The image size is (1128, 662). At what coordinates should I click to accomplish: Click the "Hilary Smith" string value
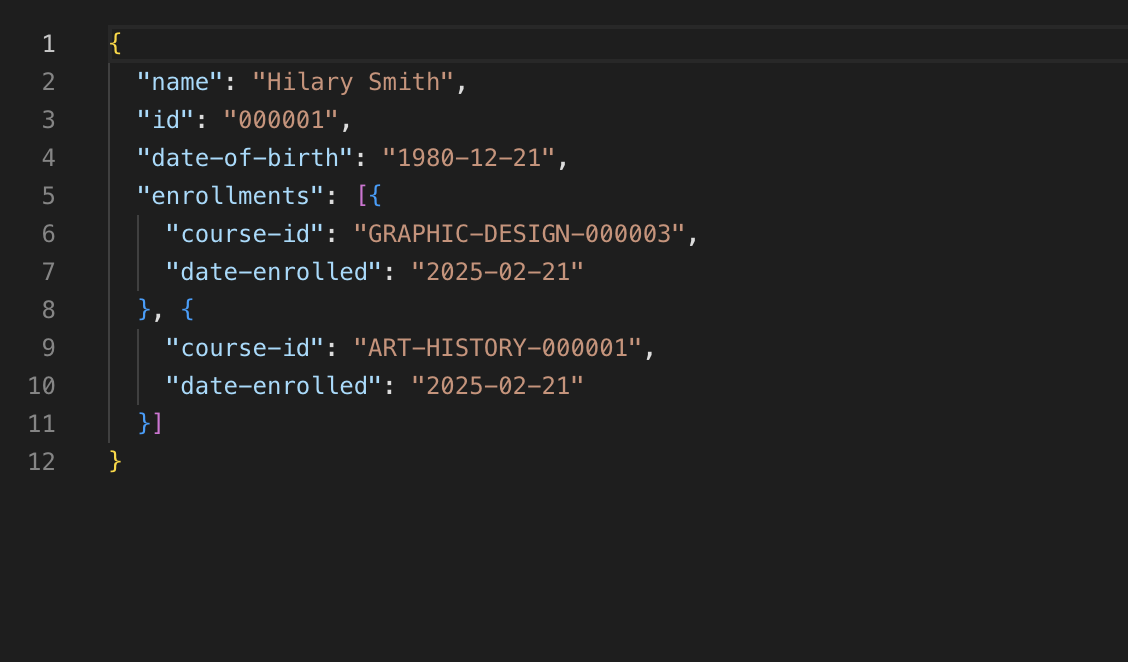[353, 82]
